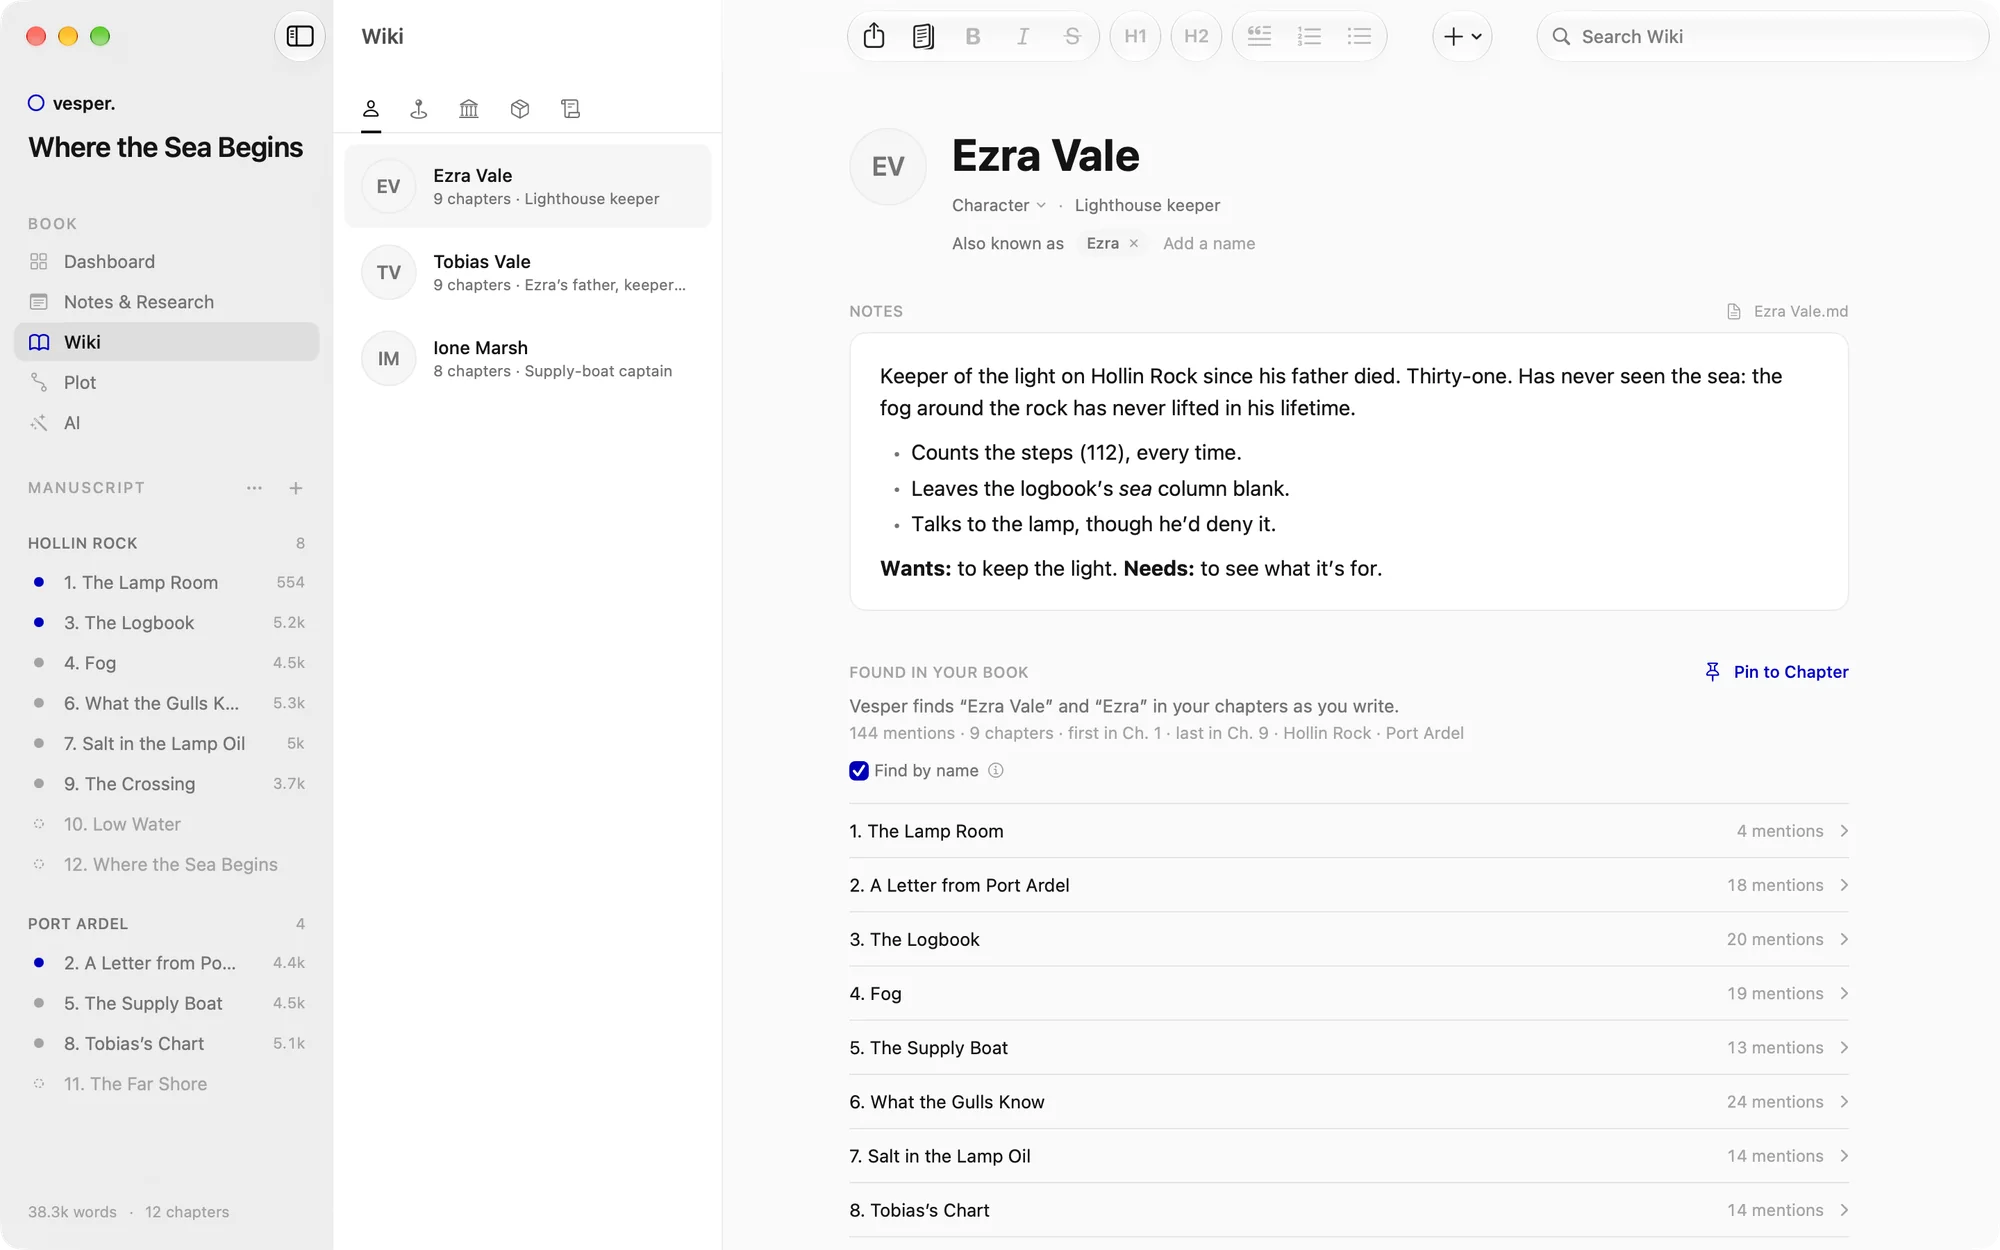This screenshot has height=1250, width=2000.
Task: Open chapter 9. The Crossing
Action: (167, 784)
